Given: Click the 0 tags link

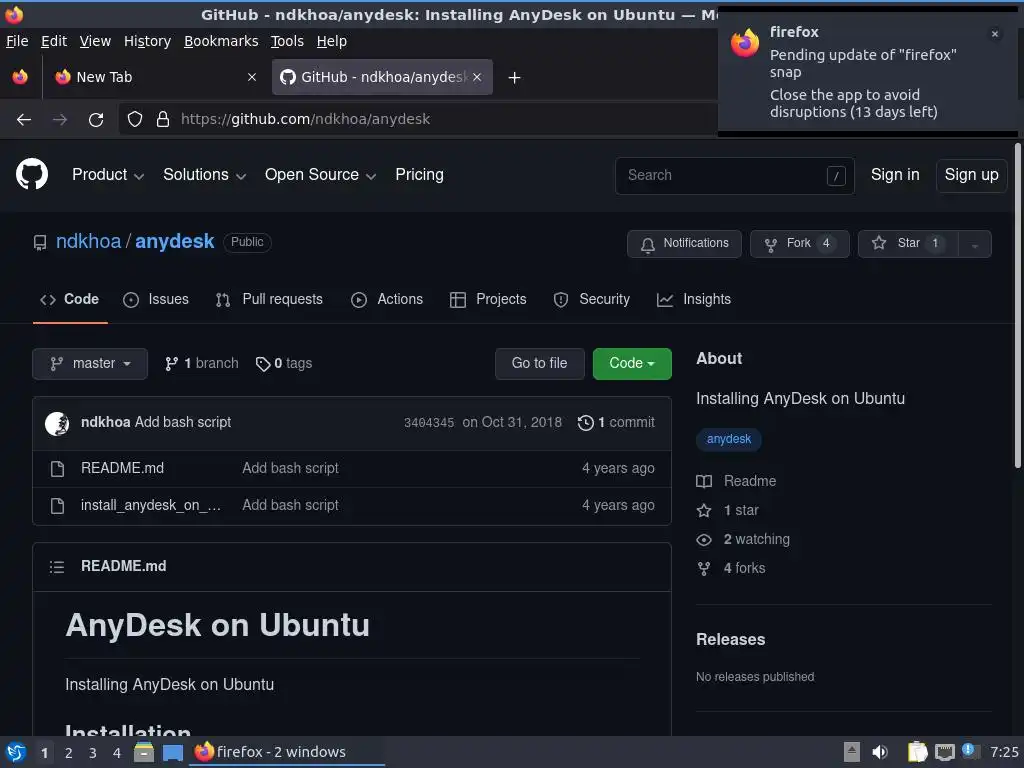Looking at the screenshot, I should (283, 364).
